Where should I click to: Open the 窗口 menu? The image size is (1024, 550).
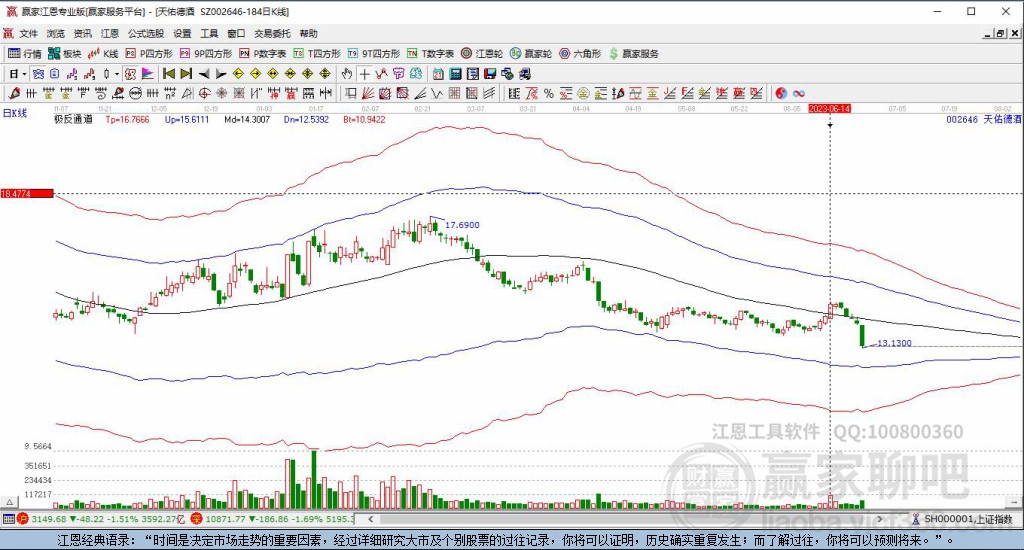click(x=236, y=33)
